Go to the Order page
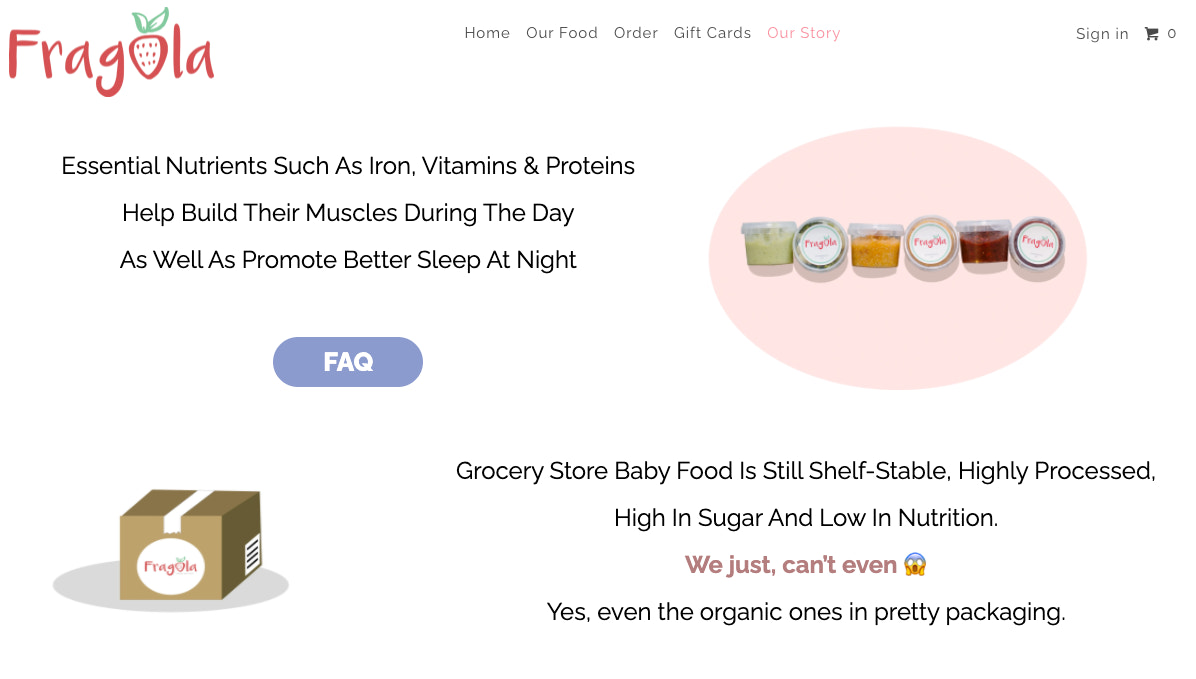Screen dimensions: 1196x679 (x=636, y=33)
